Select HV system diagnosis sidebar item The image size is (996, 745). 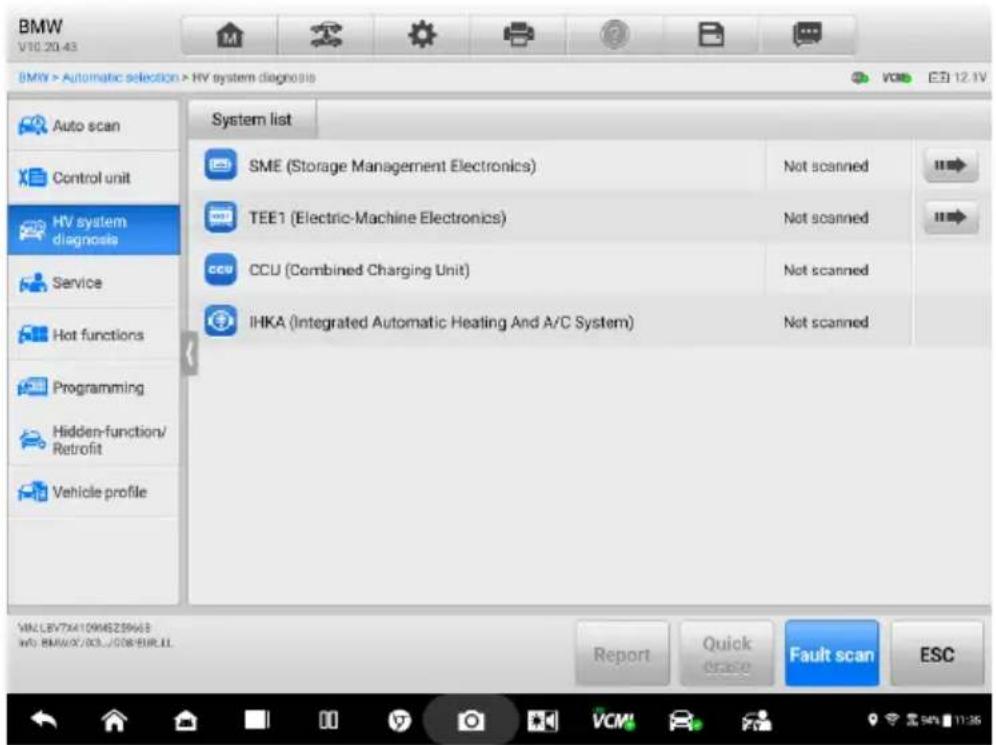[x=93, y=230]
